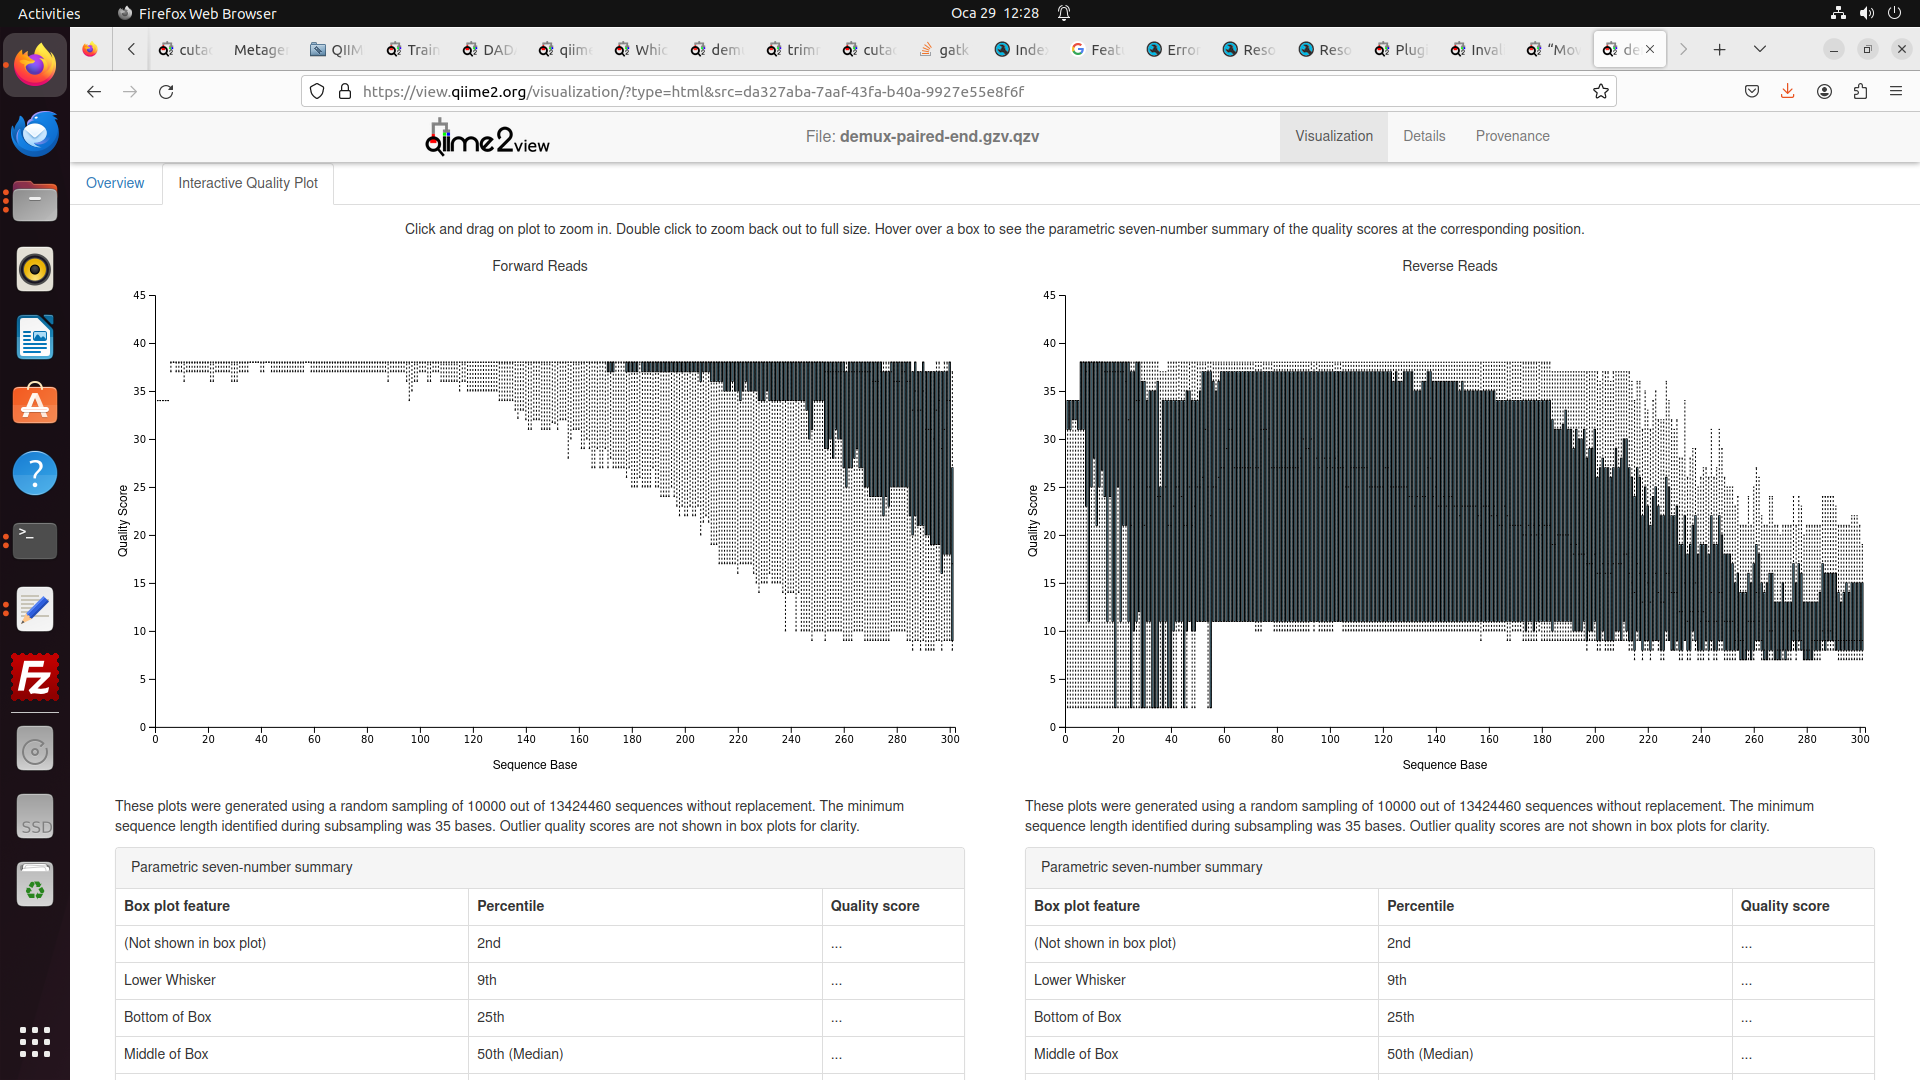Click the qiime2 view logo link
This screenshot has width=1920, height=1080.
click(487, 139)
